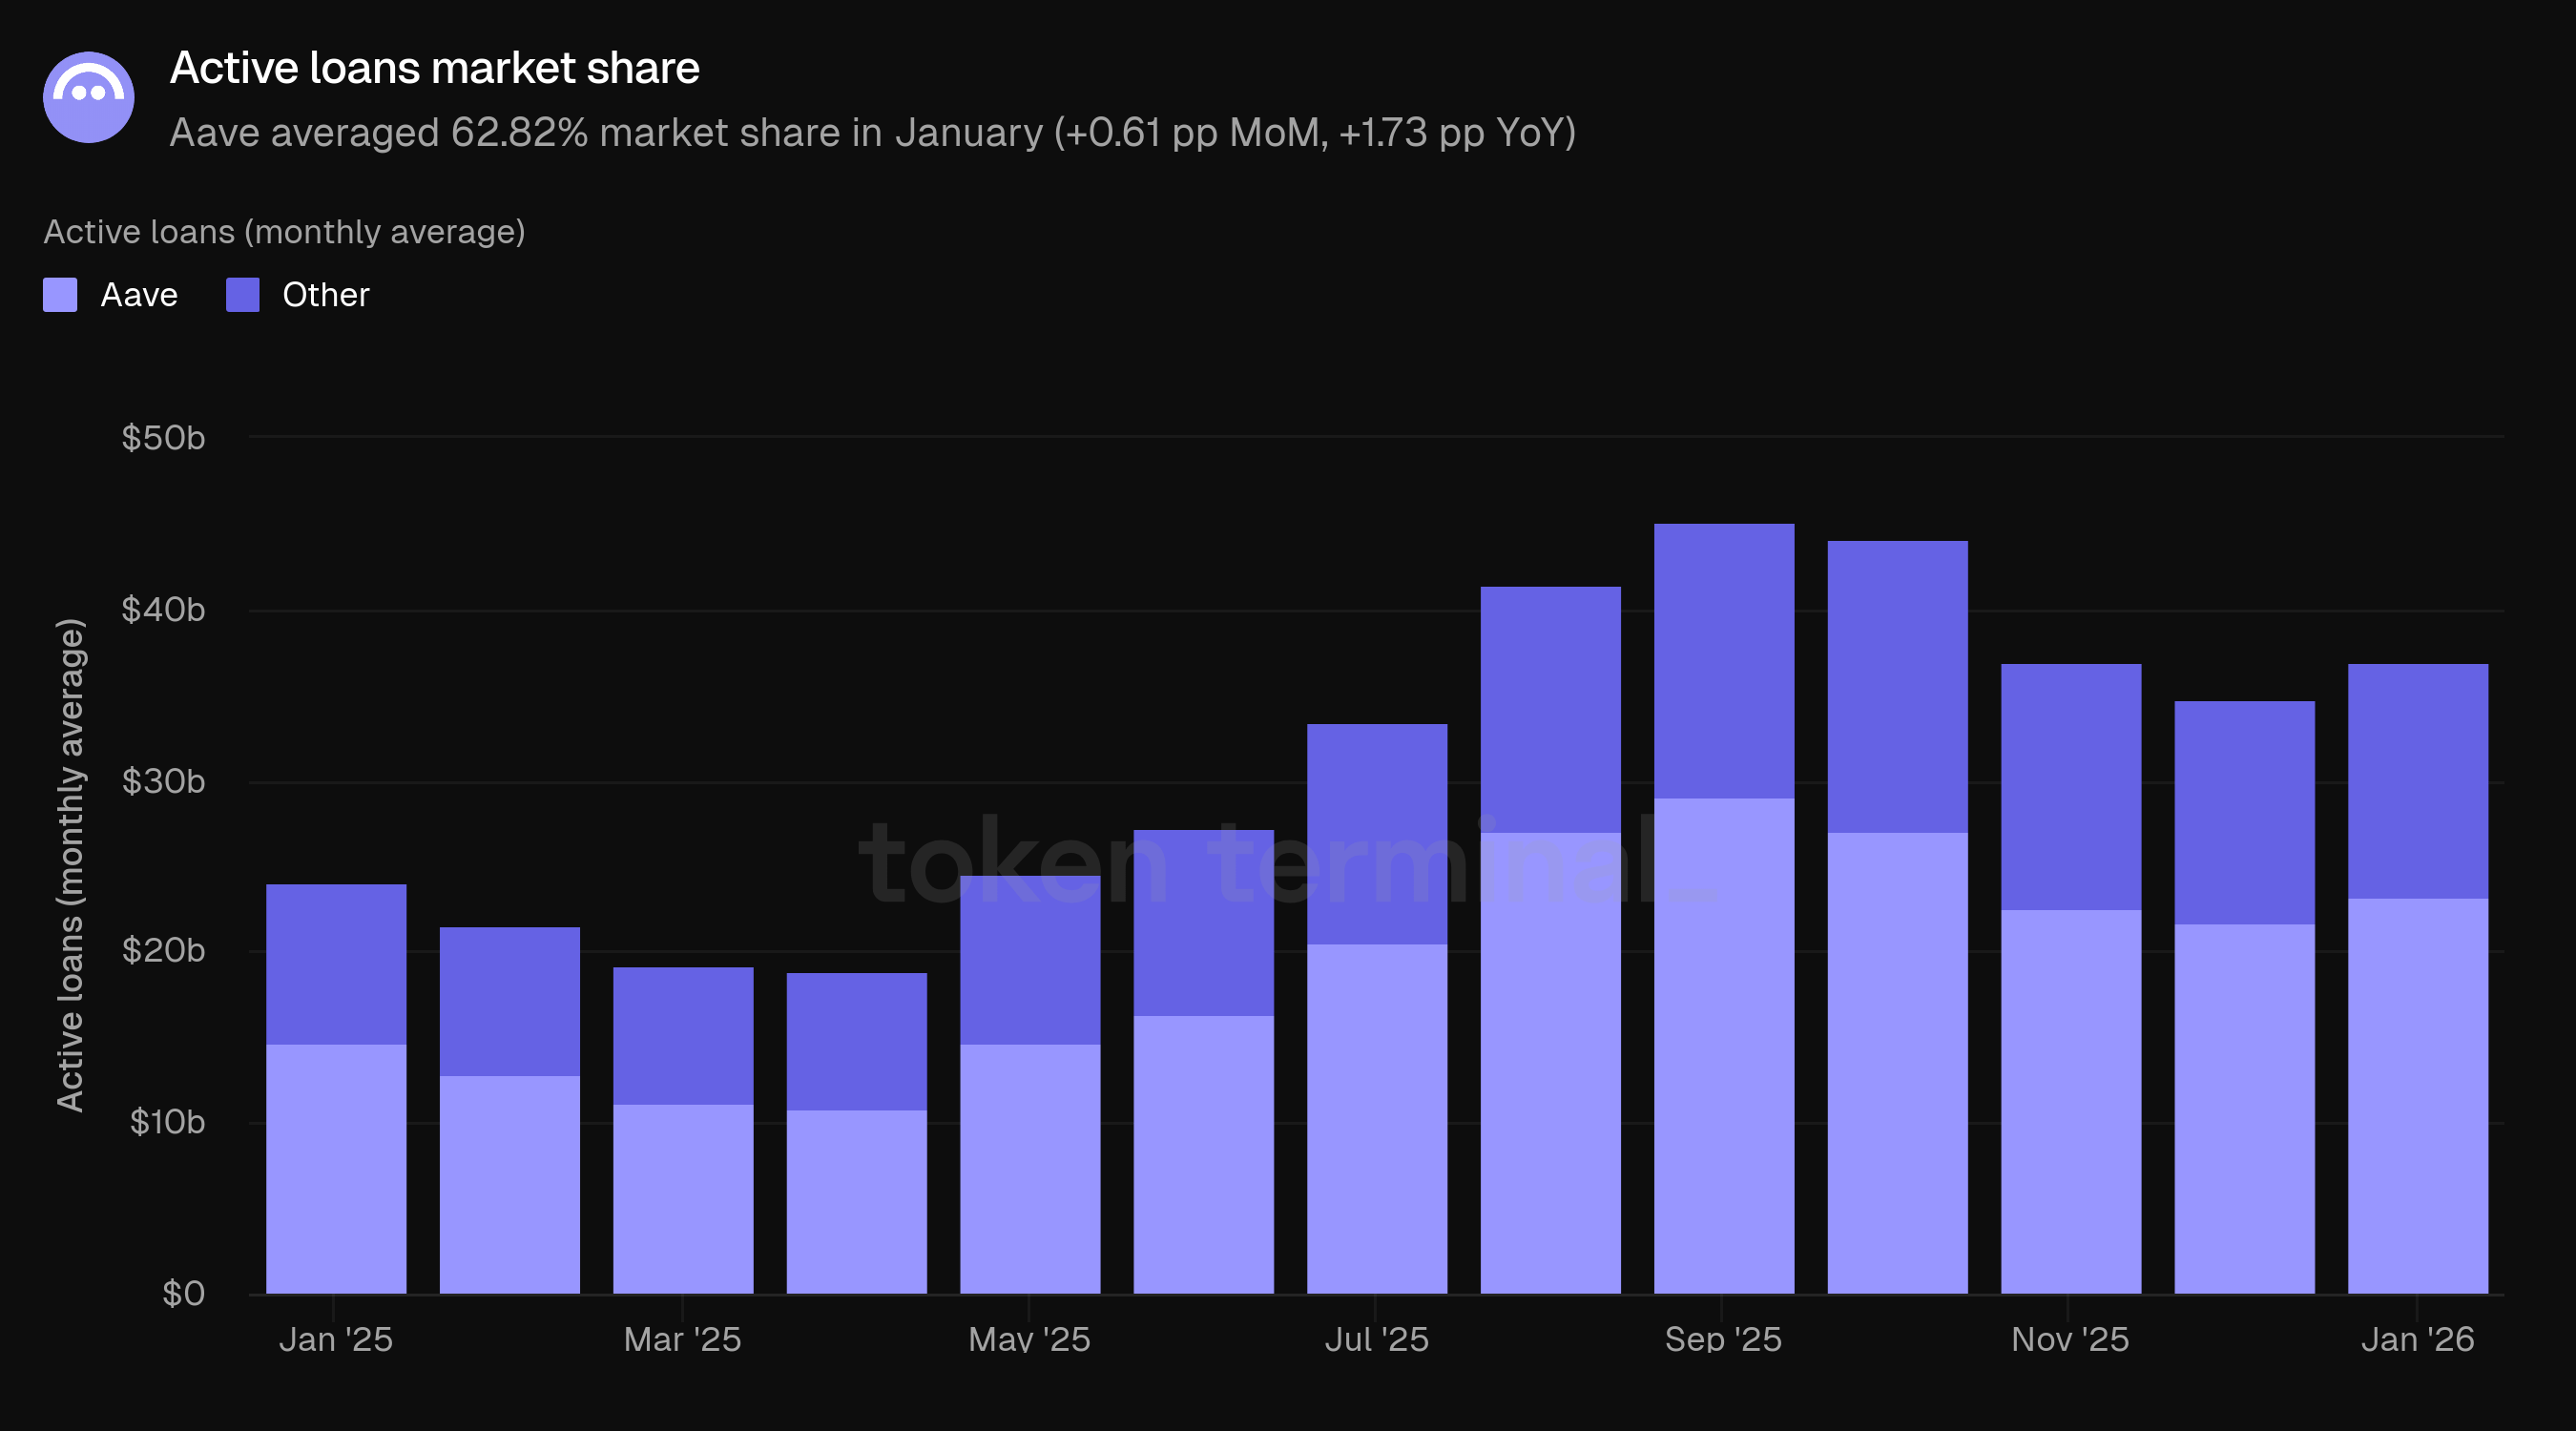This screenshot has width=2576, height=1431.
Task: Click the Other legend label
Action: click(x=325, y=295)
